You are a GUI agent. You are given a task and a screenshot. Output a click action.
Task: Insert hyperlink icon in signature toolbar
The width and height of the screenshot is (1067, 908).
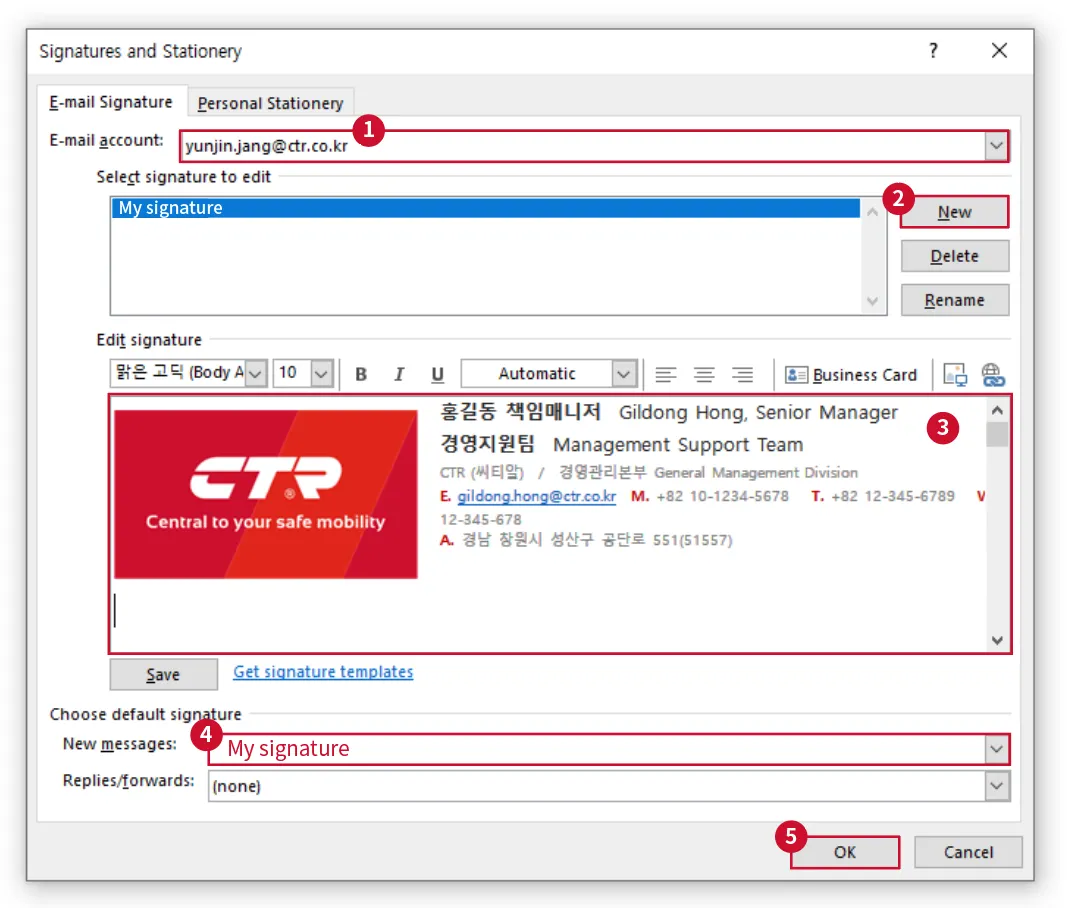click(993, 375)
